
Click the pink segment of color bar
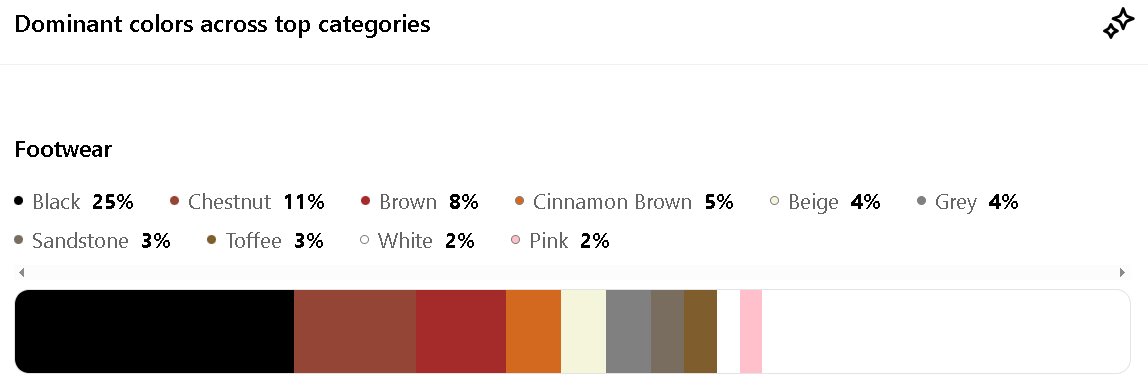click(750, 331)
